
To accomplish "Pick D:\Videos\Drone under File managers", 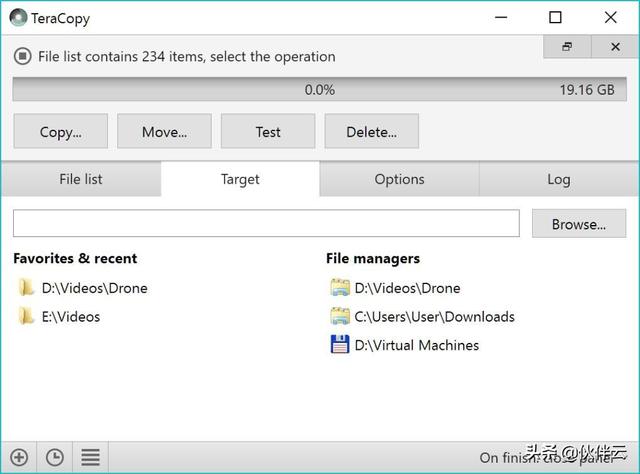I will [x=407, y=288].
